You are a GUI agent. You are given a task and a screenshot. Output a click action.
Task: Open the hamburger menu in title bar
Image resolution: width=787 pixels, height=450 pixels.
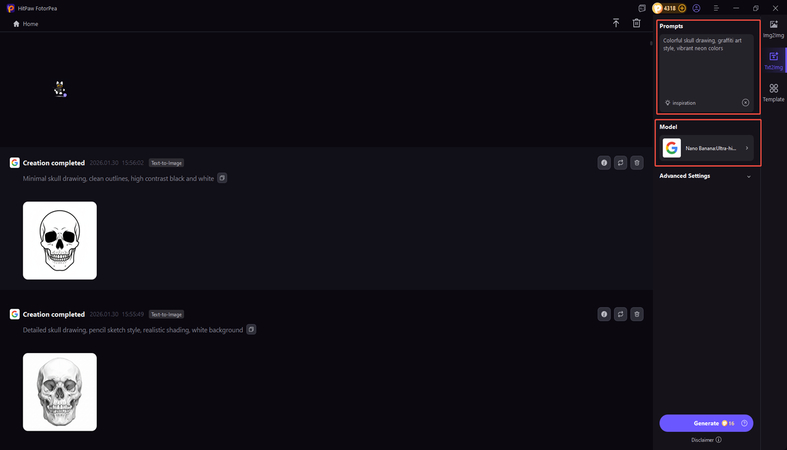pyautogui.click(x=716, y=8)
